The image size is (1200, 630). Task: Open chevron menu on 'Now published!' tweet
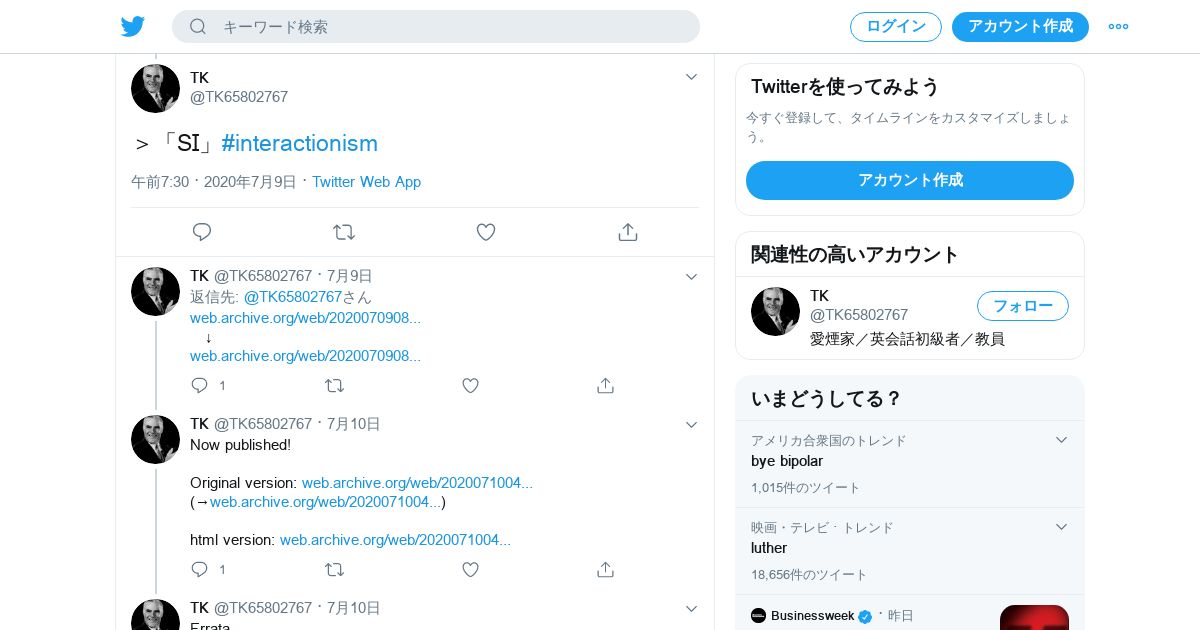tap(691, 425)
